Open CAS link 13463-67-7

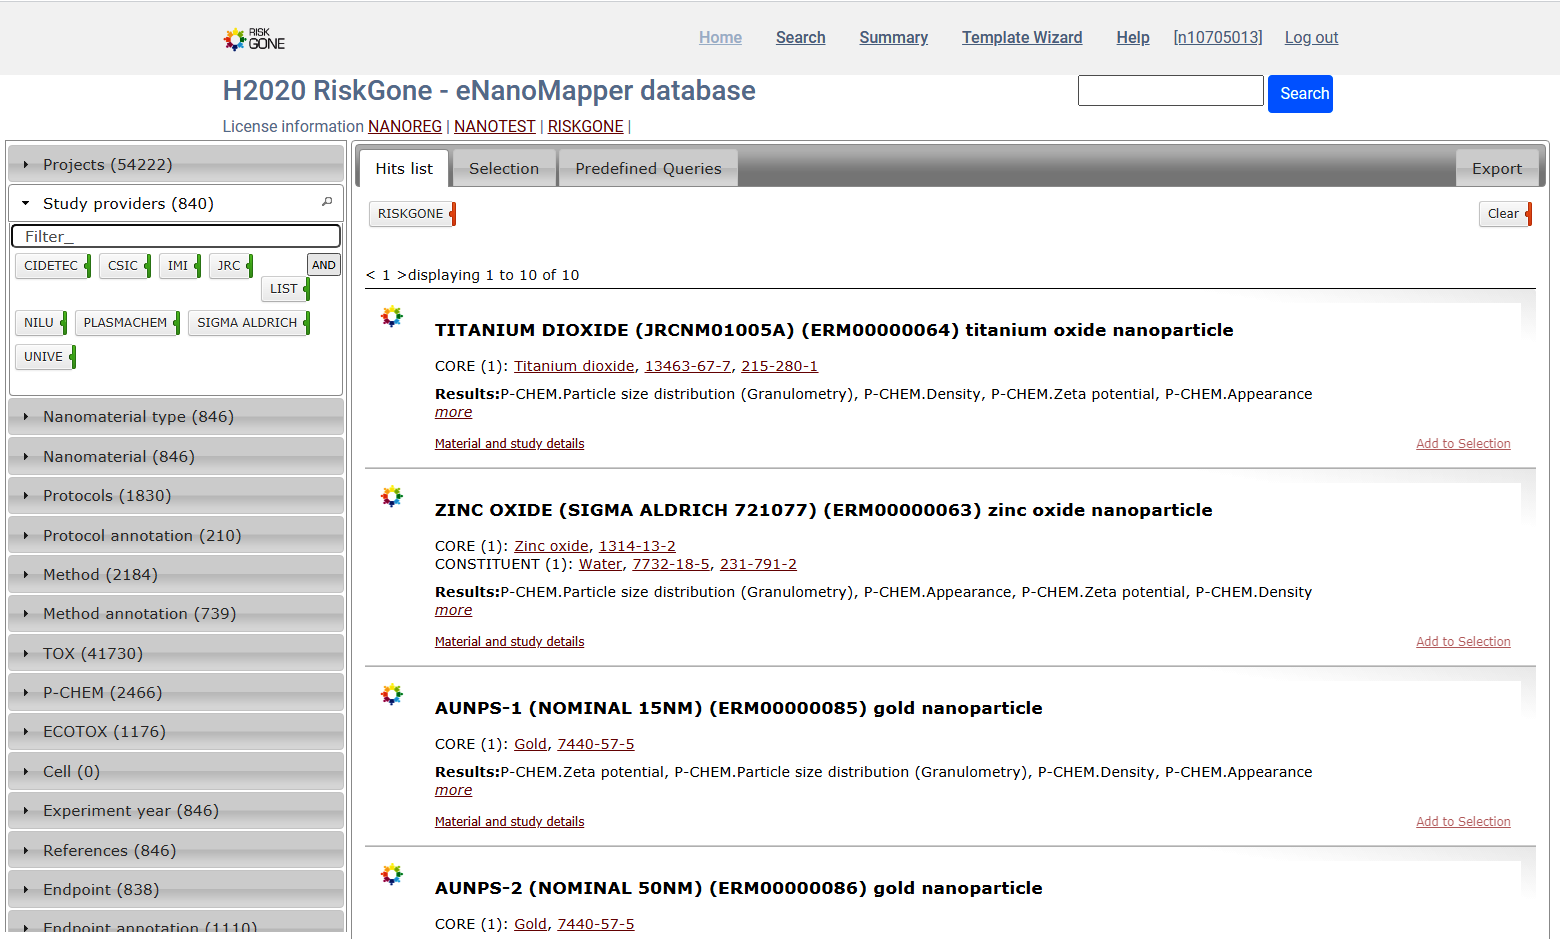(x=688, y=367)
